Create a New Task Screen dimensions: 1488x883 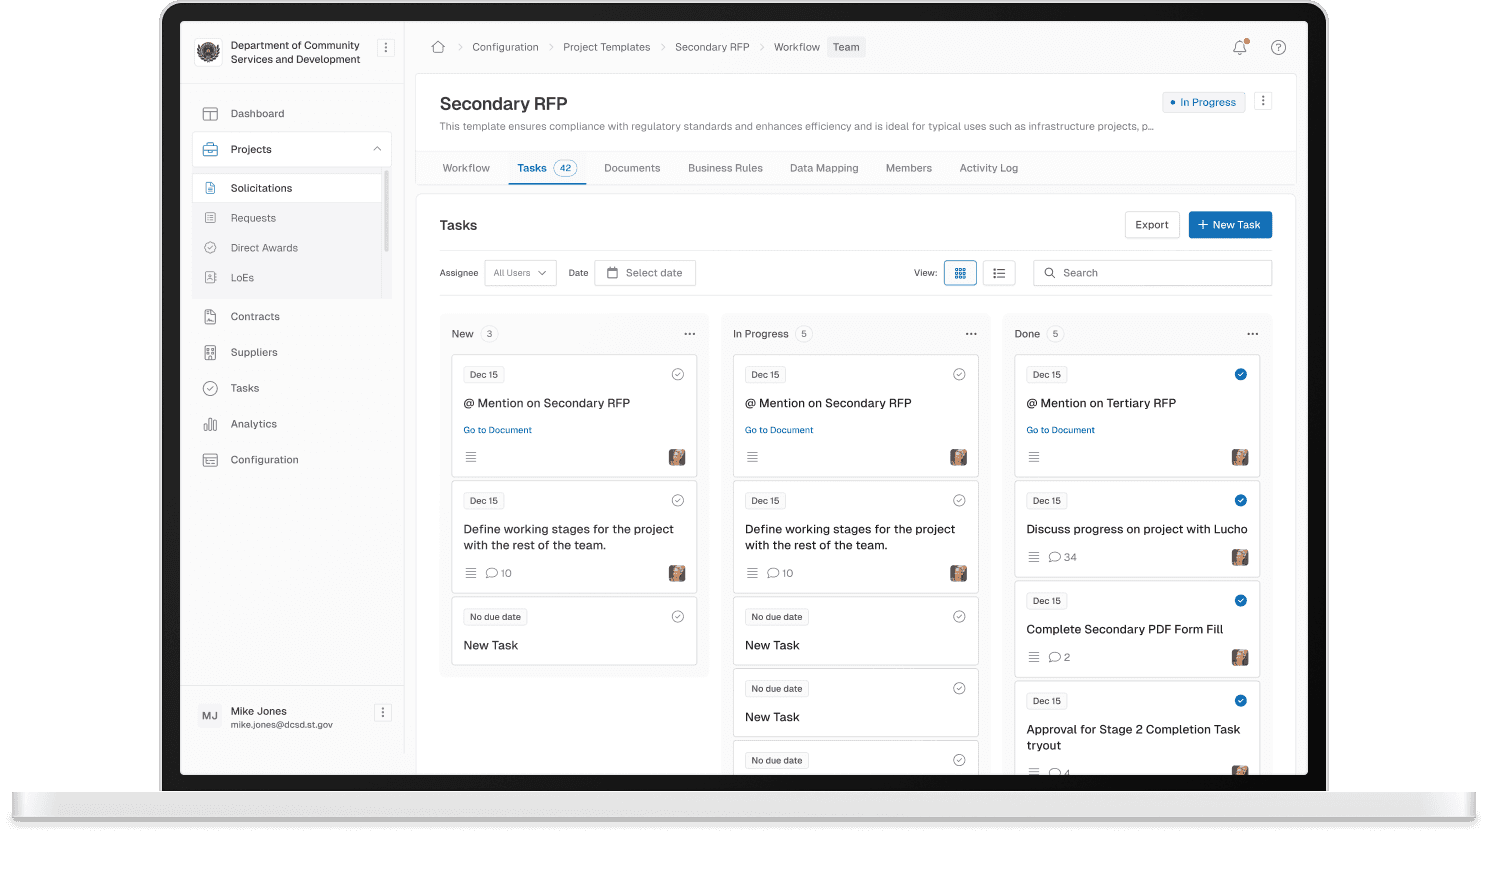coord(1230,225)
